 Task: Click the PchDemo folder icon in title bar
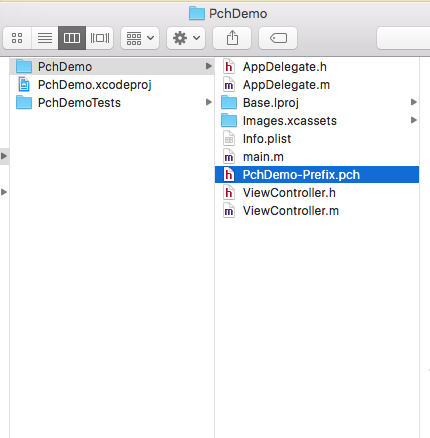197,13
